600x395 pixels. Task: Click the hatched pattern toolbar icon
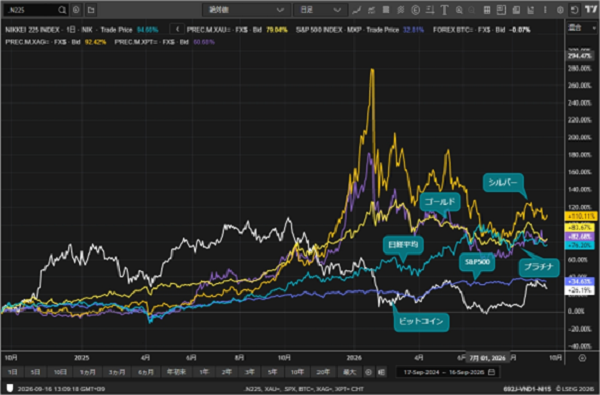(401, 10)
